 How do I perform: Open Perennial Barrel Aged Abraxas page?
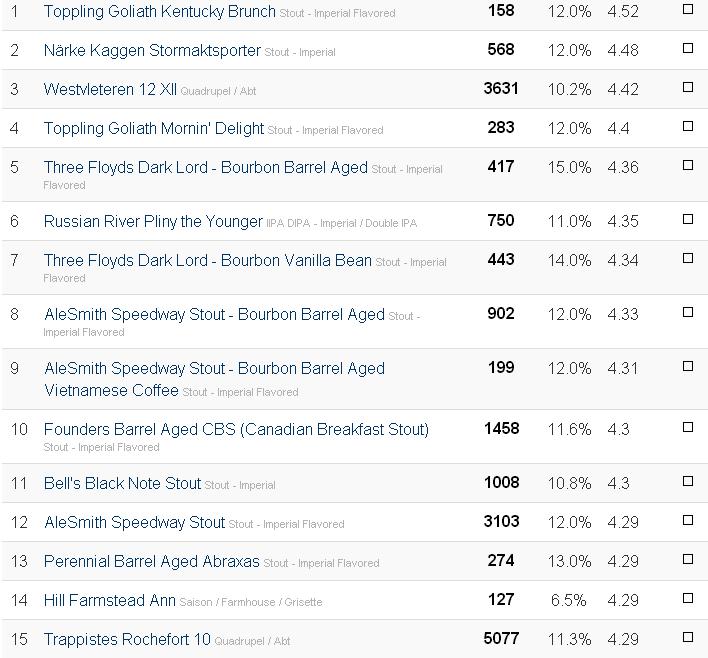tap(152, 562)
